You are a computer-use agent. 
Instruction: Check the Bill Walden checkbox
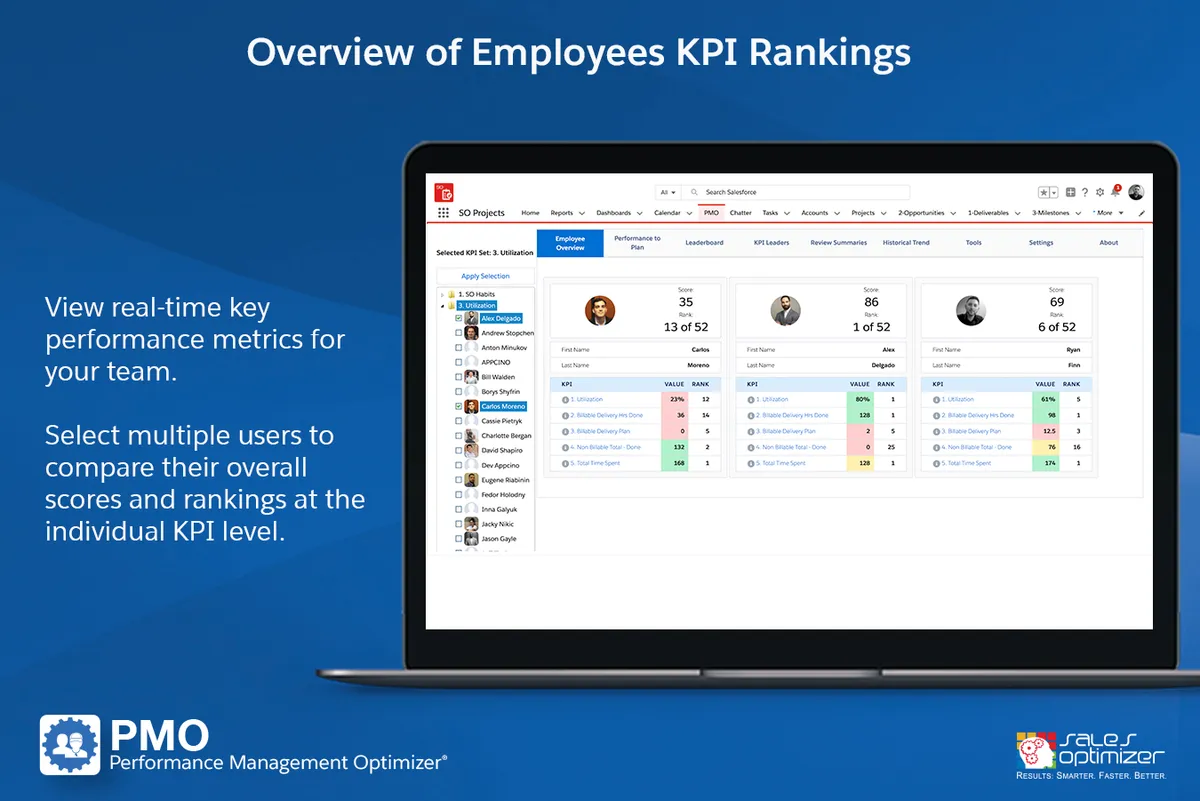pyautogui.click(x=459, y=377)
